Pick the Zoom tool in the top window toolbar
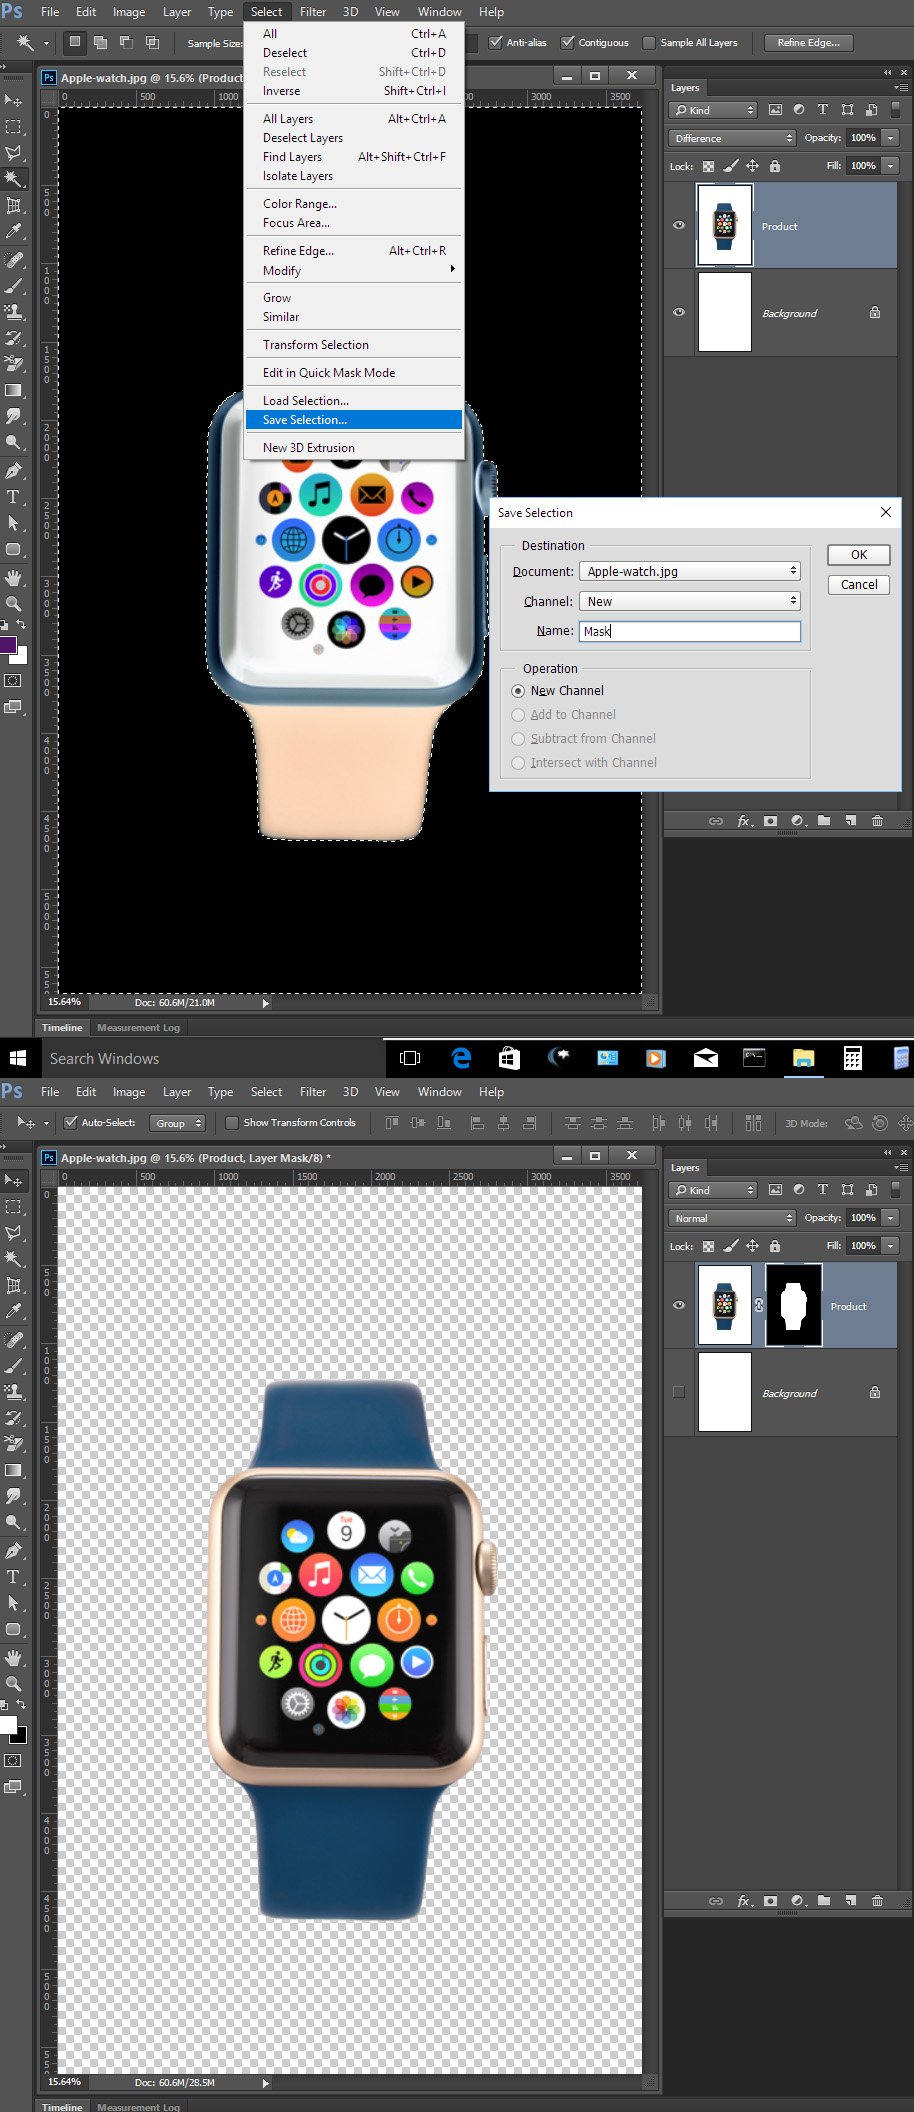Screen dimensions: 914x2112 point(13,604)
